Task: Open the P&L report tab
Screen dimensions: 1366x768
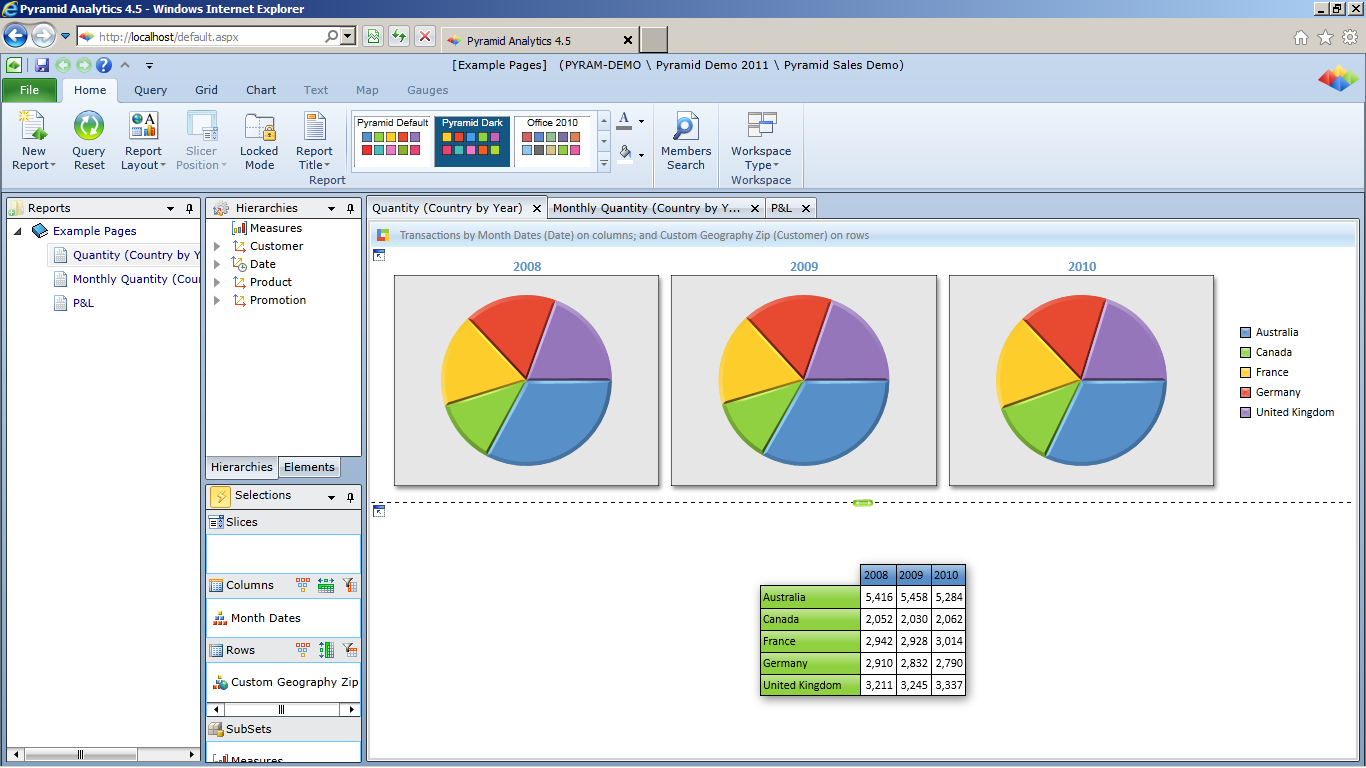Action: [x=781, y=208]
